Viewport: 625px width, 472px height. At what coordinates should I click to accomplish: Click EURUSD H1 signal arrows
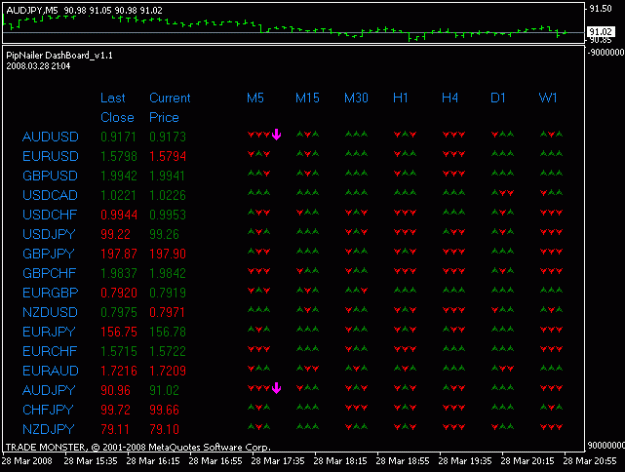(x=405, y=153)
